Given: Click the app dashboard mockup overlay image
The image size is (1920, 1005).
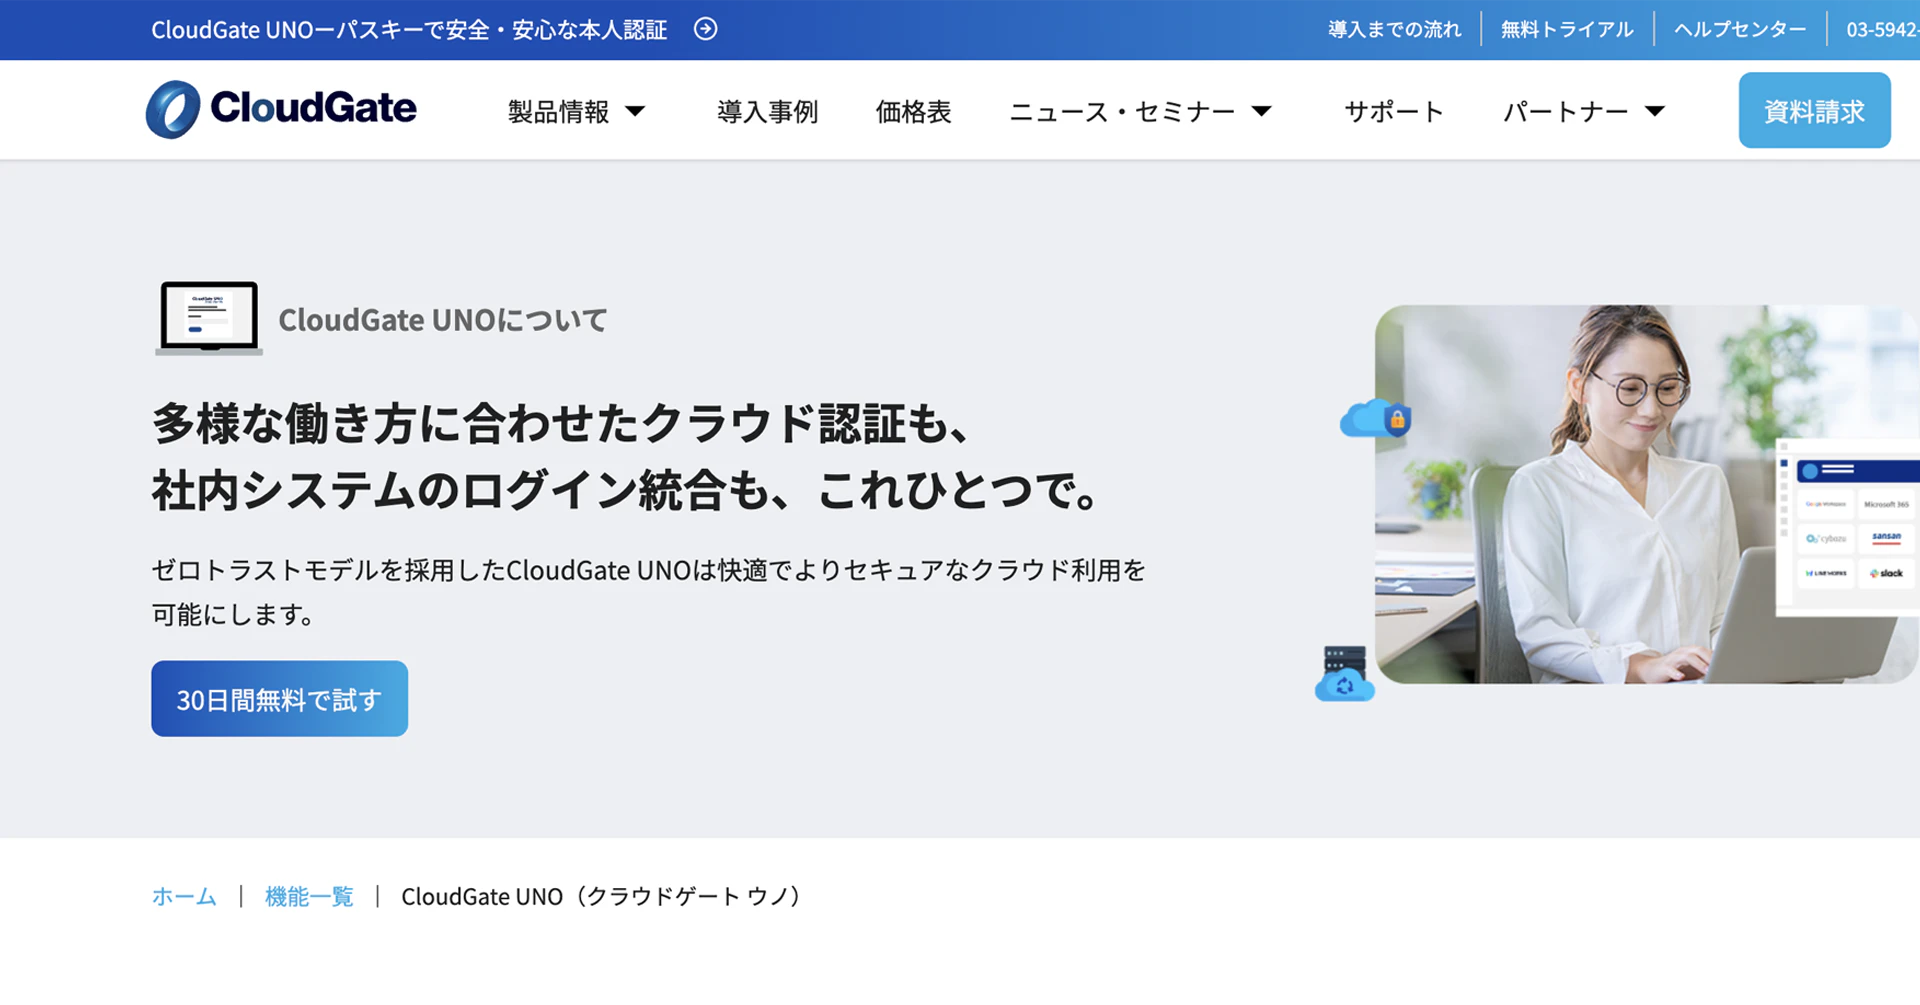Looking at the screenshot, I should point(1848,526).
